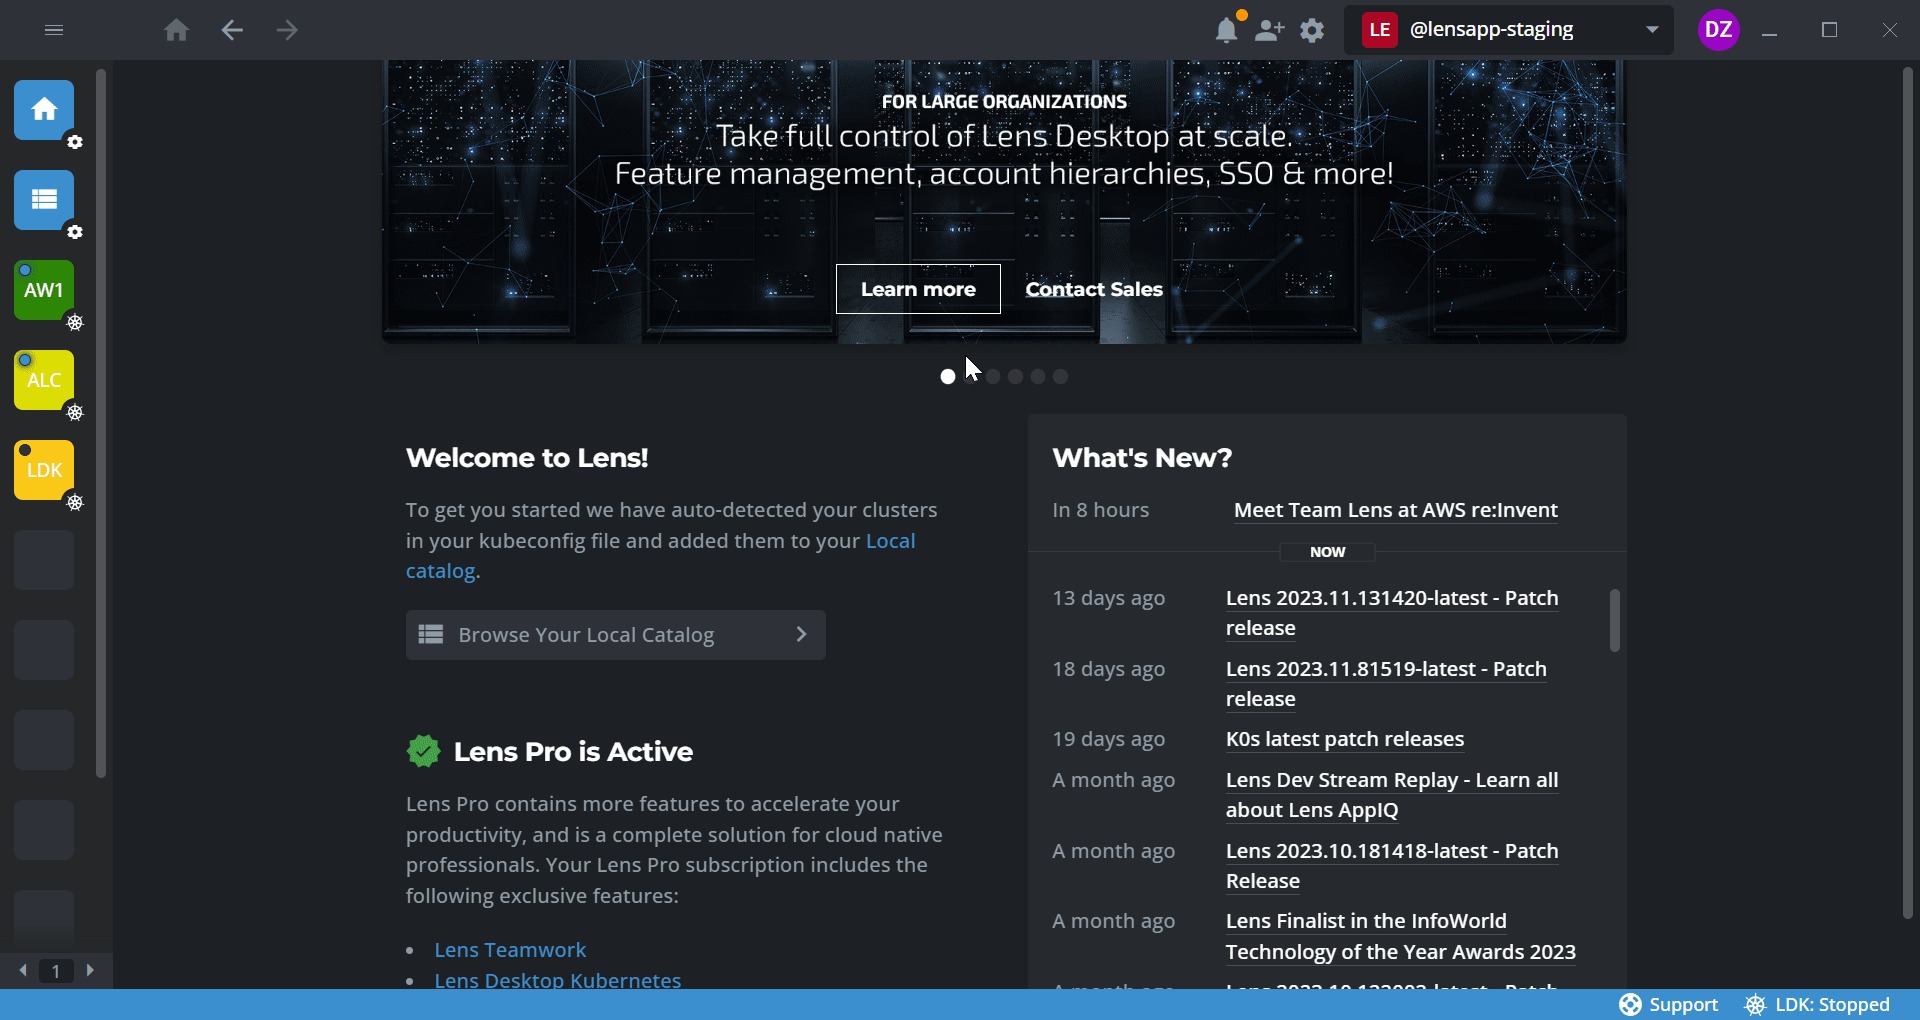
Task: Open the DZ user avatar
Action: (1718, 30)
